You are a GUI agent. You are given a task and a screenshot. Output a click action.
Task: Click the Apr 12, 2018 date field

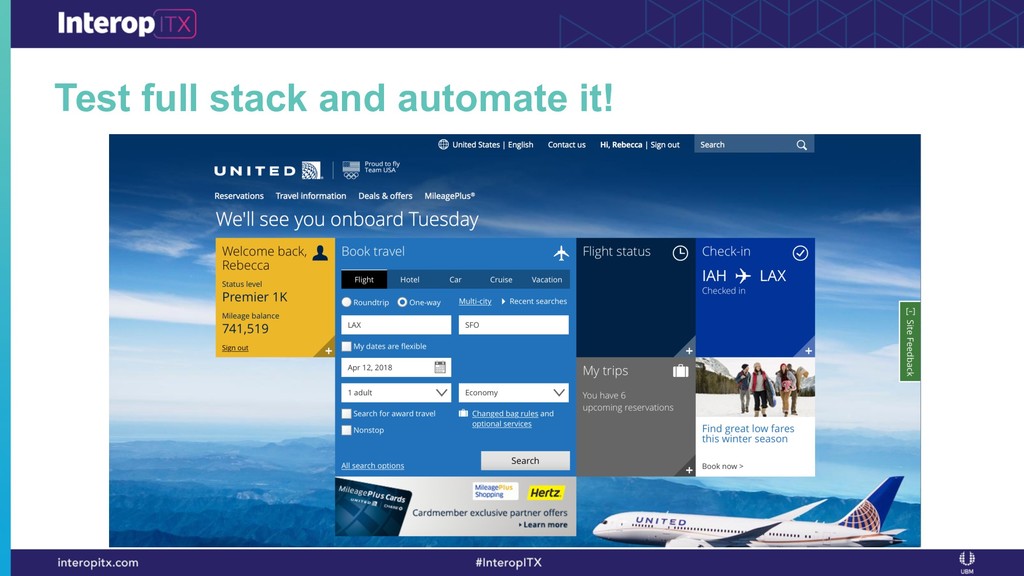pos(396,367)
